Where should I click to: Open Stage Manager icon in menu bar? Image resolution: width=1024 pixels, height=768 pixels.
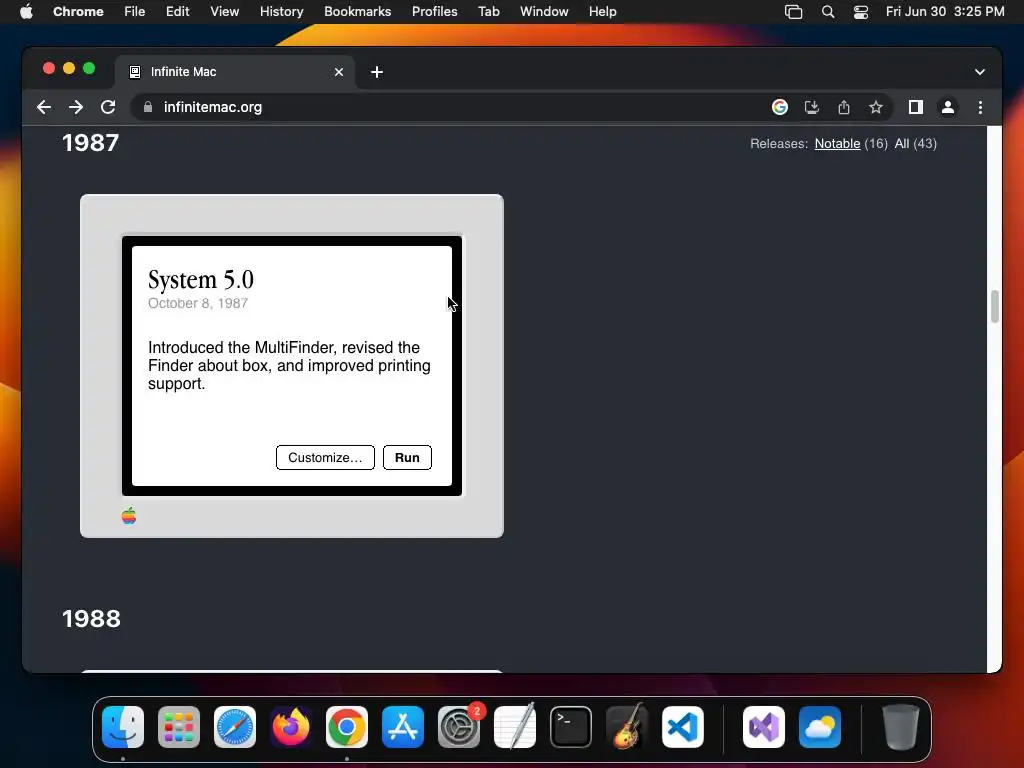click(793, 12)
